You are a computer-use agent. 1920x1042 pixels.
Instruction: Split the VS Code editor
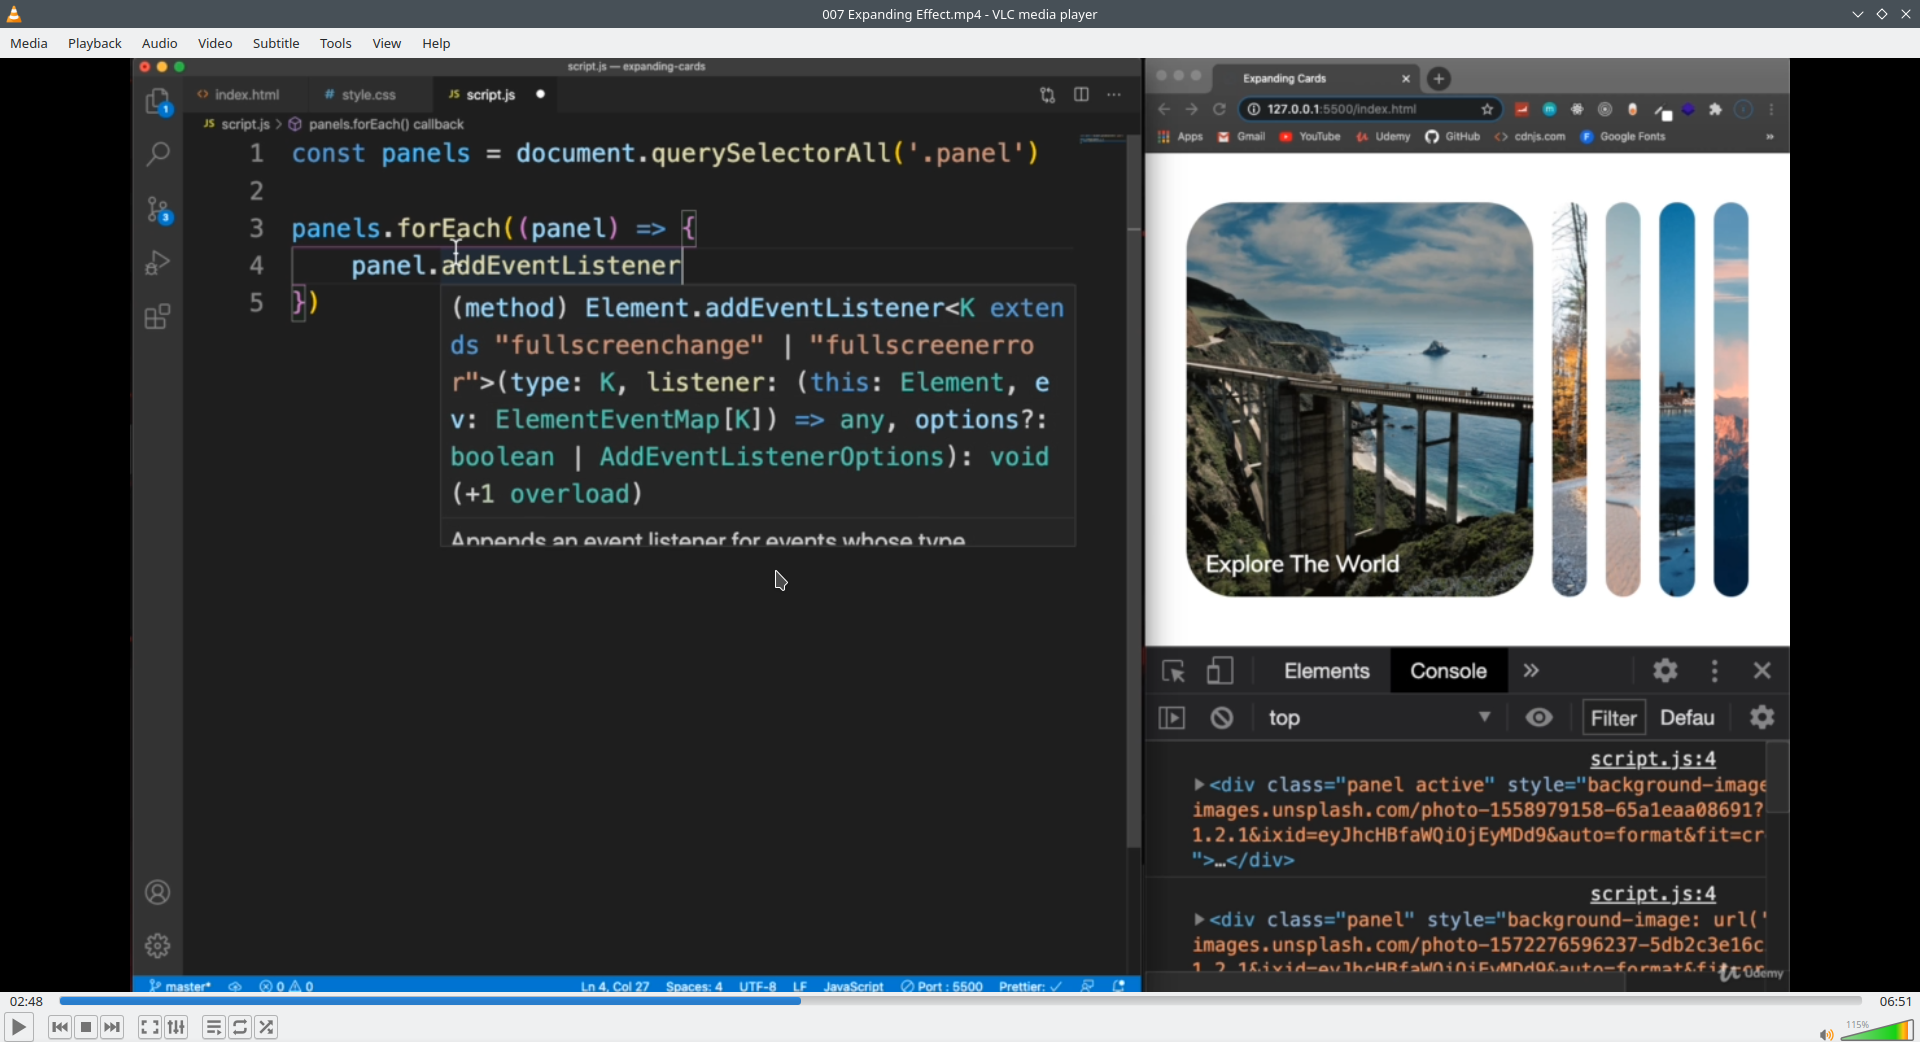click(1081, 95)
